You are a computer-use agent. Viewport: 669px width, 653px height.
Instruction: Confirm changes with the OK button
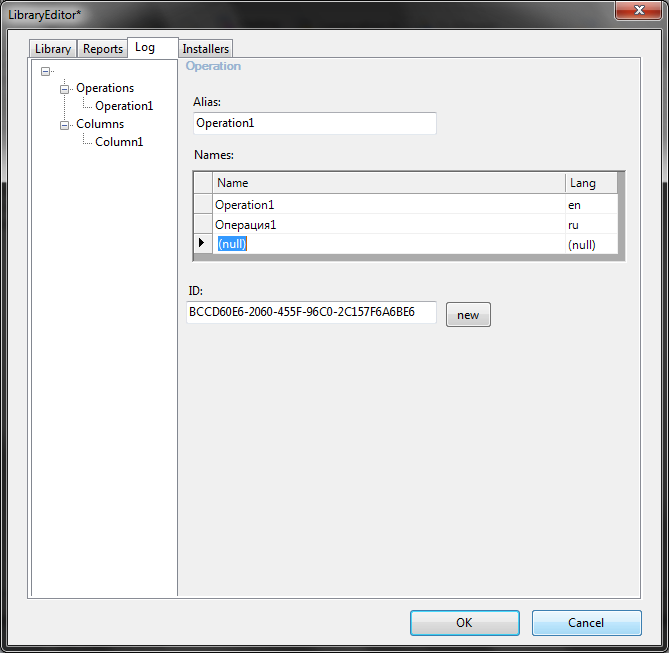pos(464,623)
